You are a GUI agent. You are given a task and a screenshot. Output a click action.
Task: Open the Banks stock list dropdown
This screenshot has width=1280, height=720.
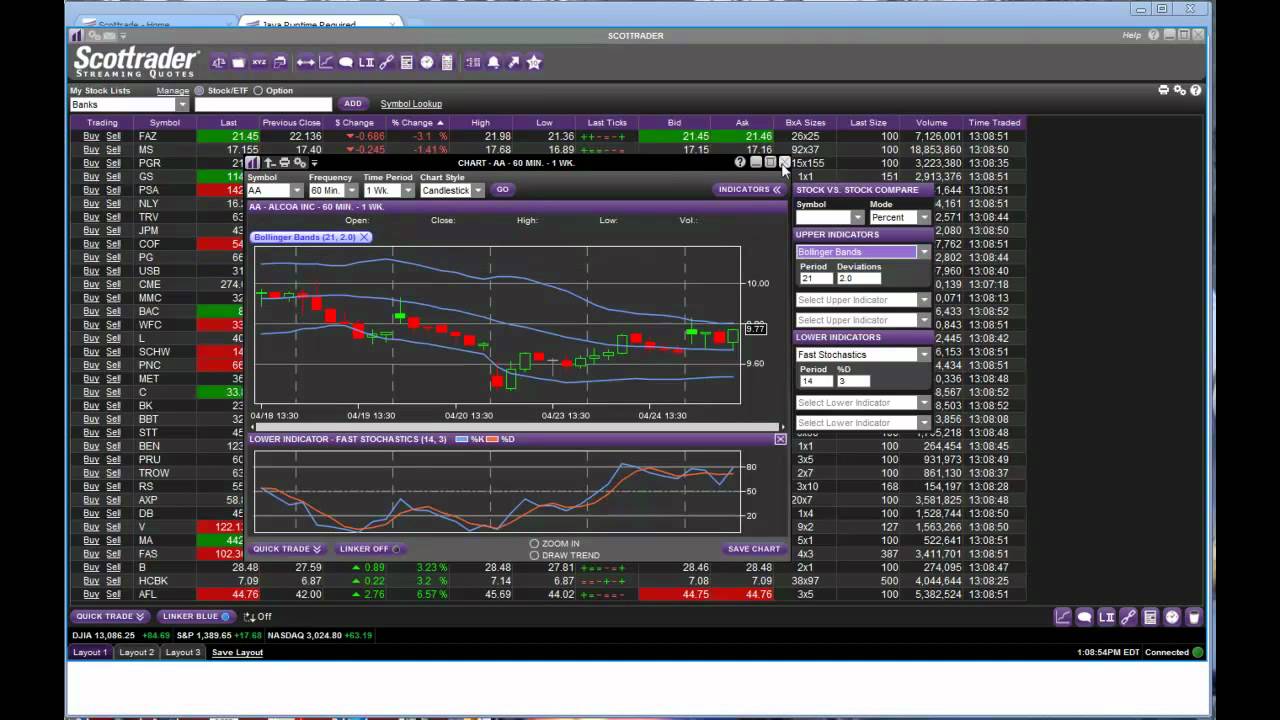point(182,104)
